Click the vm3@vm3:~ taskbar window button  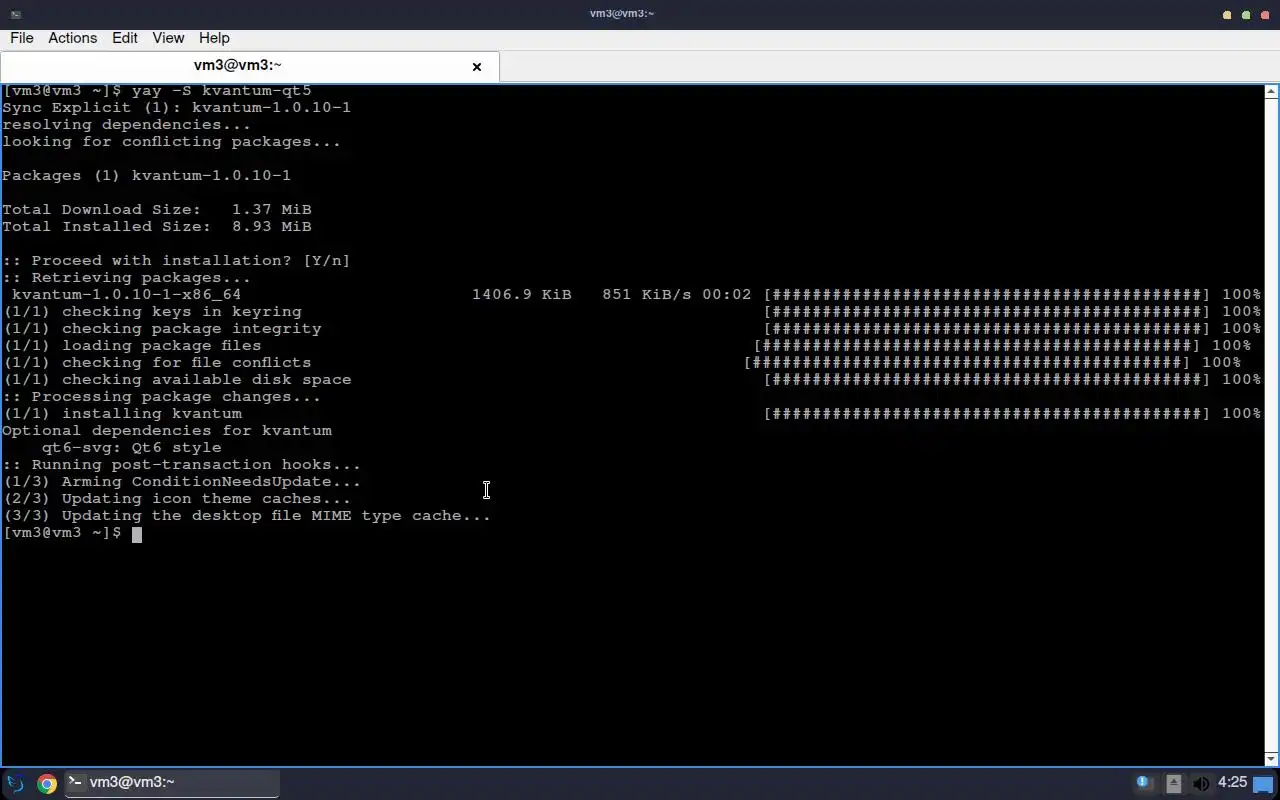point(172,783)
